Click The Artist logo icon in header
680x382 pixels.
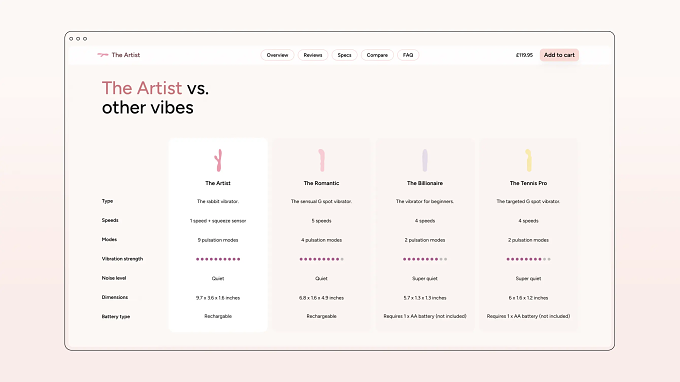(103, 55)
